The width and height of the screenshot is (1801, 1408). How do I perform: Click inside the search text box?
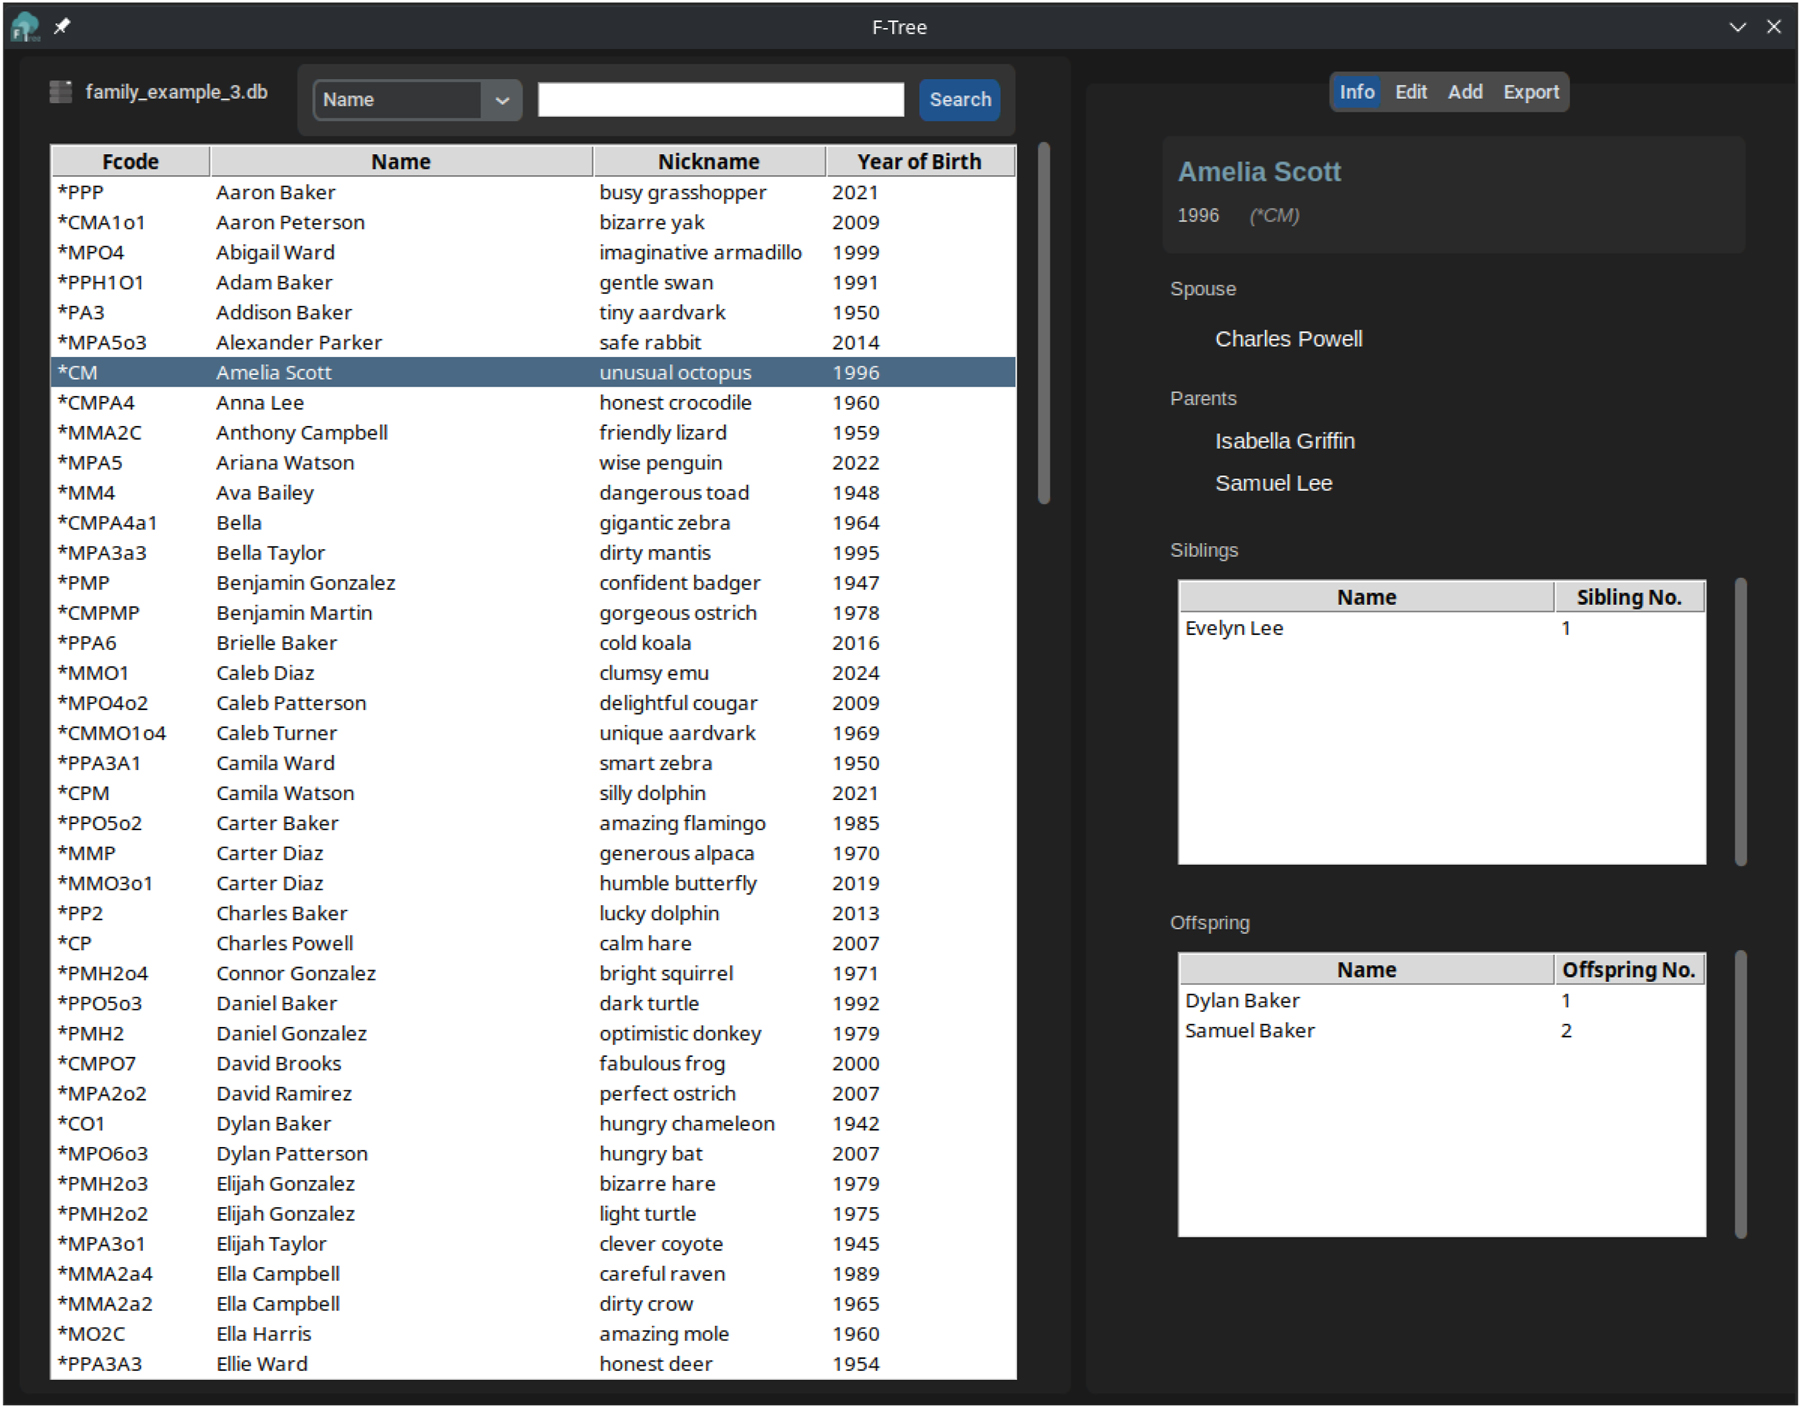point(719,99)
